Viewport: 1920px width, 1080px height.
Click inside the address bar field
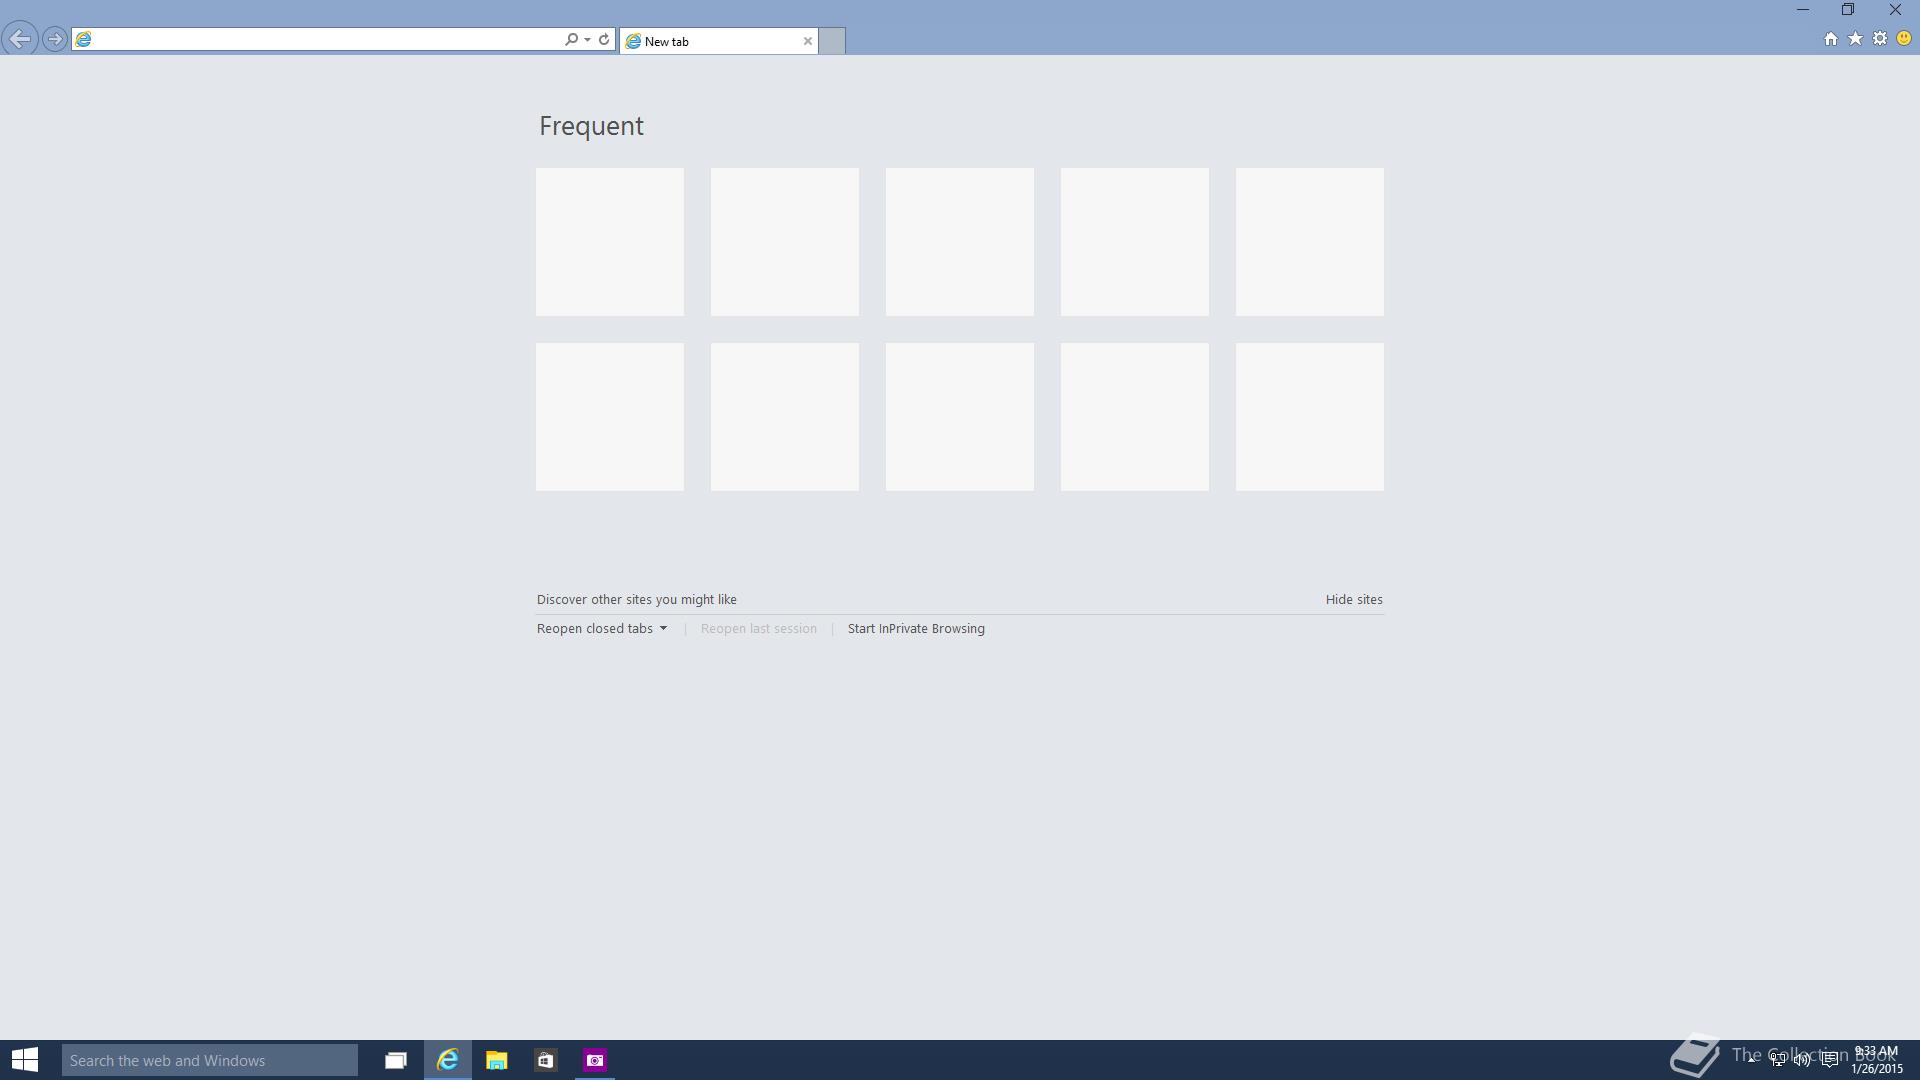(x=320, y=39)
